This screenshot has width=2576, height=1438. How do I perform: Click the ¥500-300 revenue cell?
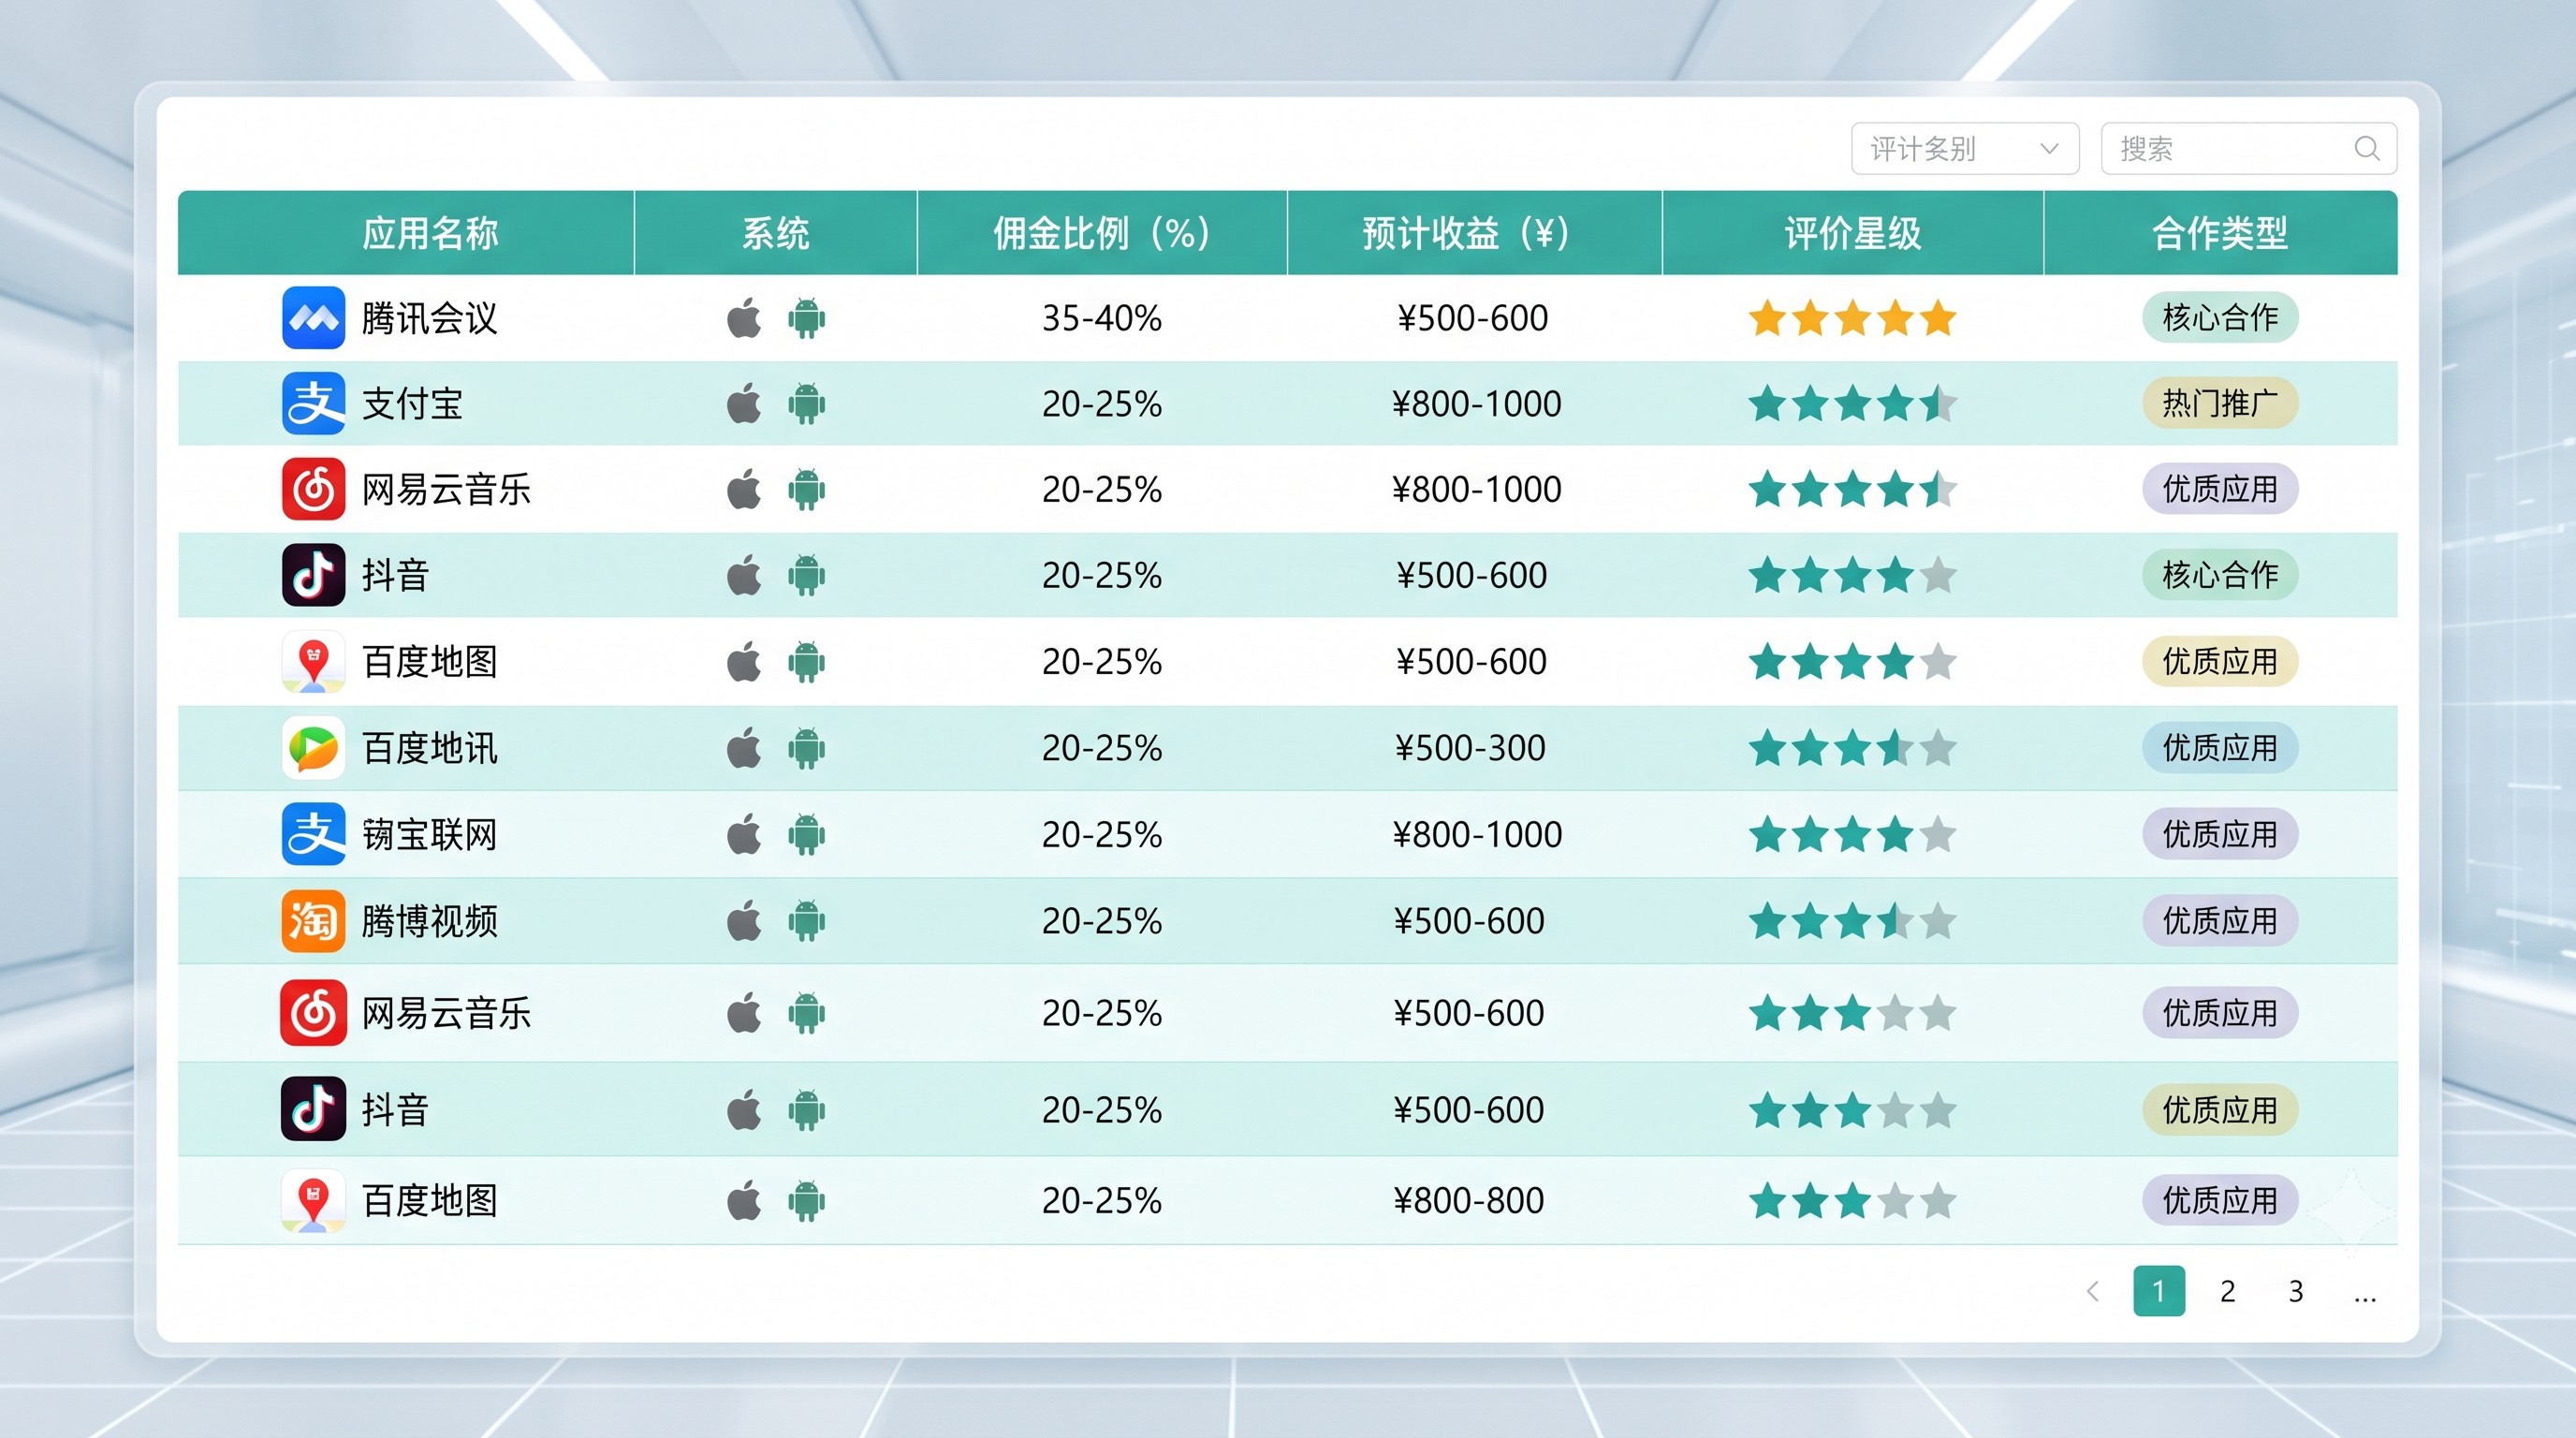1470,748
